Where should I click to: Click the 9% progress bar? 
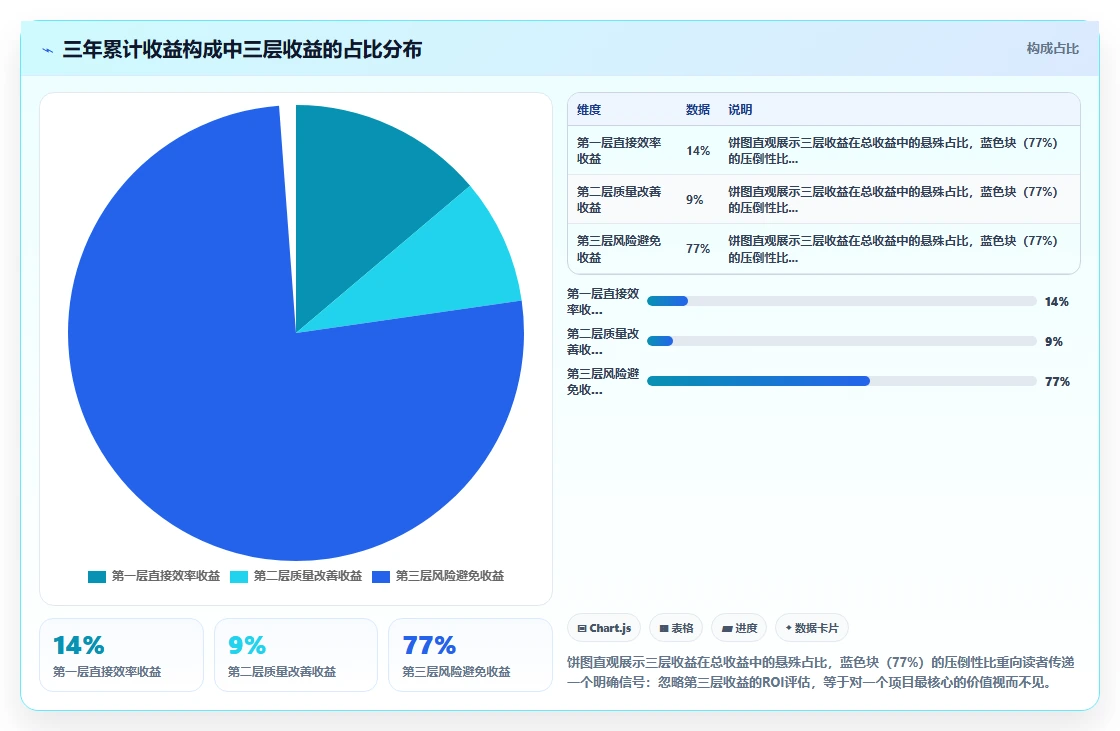click(841, 342)
